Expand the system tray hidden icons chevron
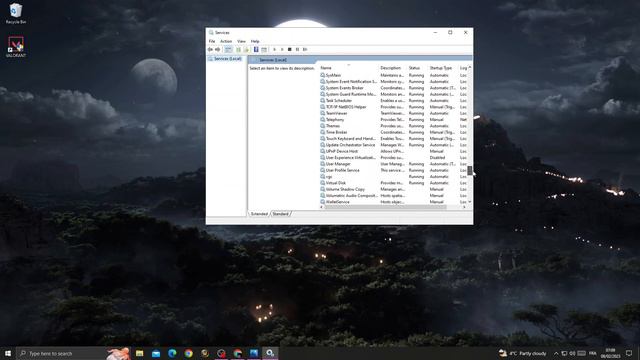This screenshot has height=360, width=640. 556,353
